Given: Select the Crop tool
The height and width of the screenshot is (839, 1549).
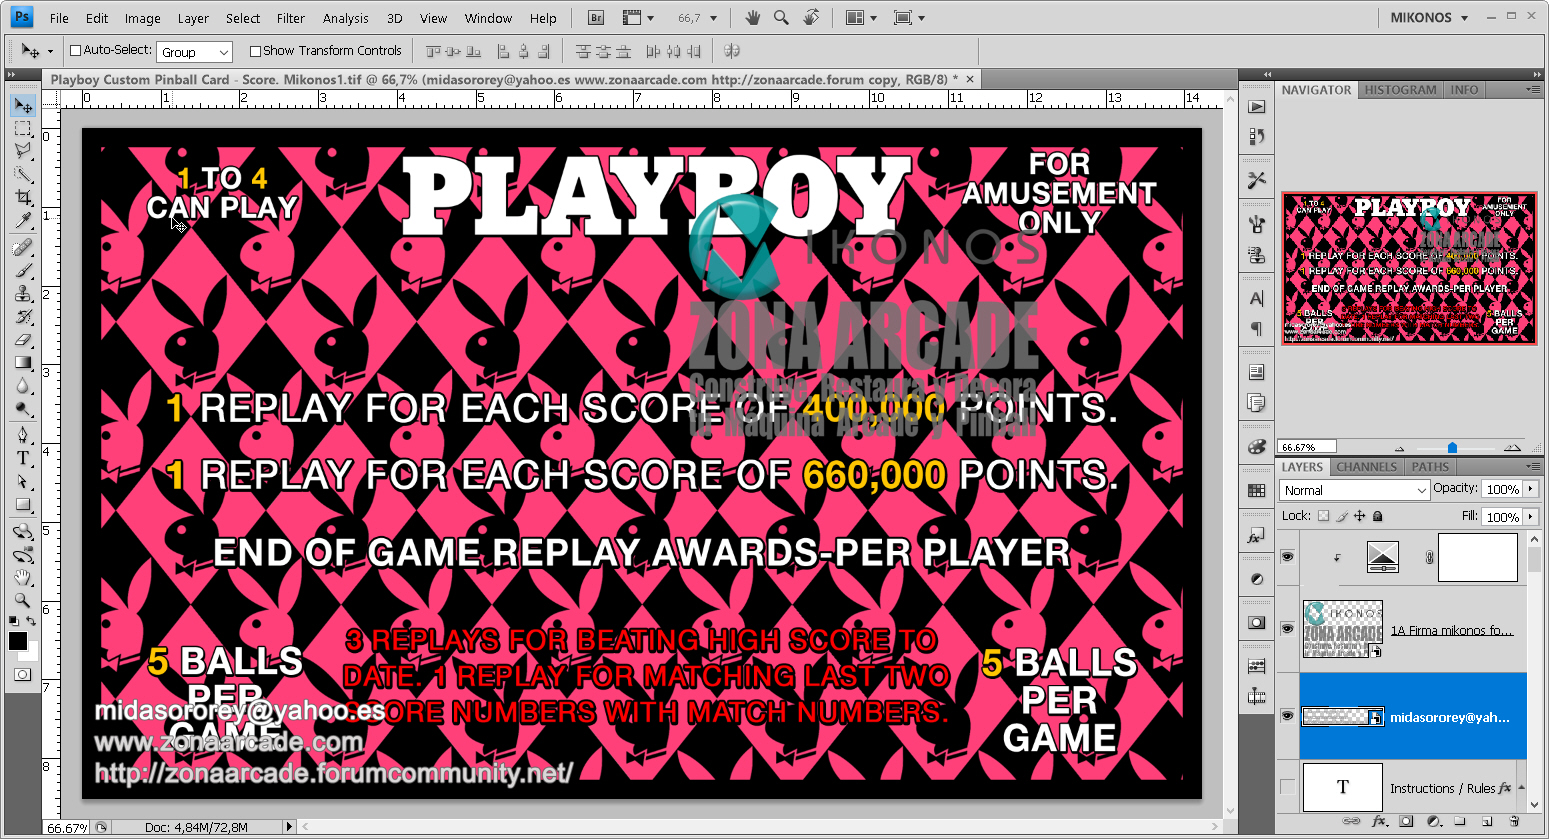Looking at the screenshot, I should point(23,197).
